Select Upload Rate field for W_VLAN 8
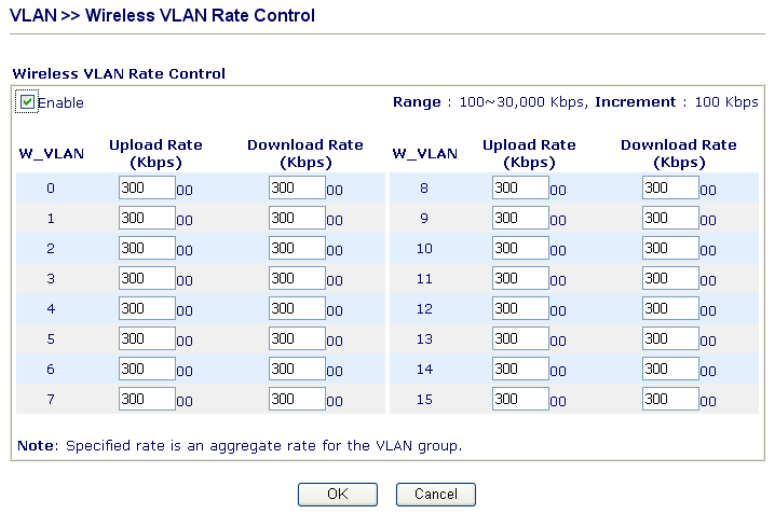This screenshot has width=774, height=513. tap(520, 188)
